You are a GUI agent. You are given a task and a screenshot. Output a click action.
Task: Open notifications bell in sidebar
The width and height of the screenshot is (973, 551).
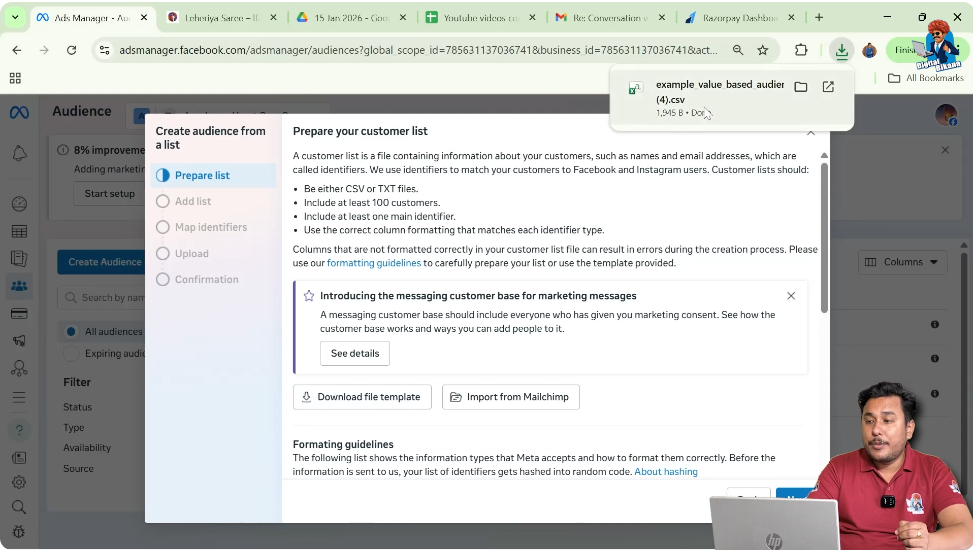(19, 153)
